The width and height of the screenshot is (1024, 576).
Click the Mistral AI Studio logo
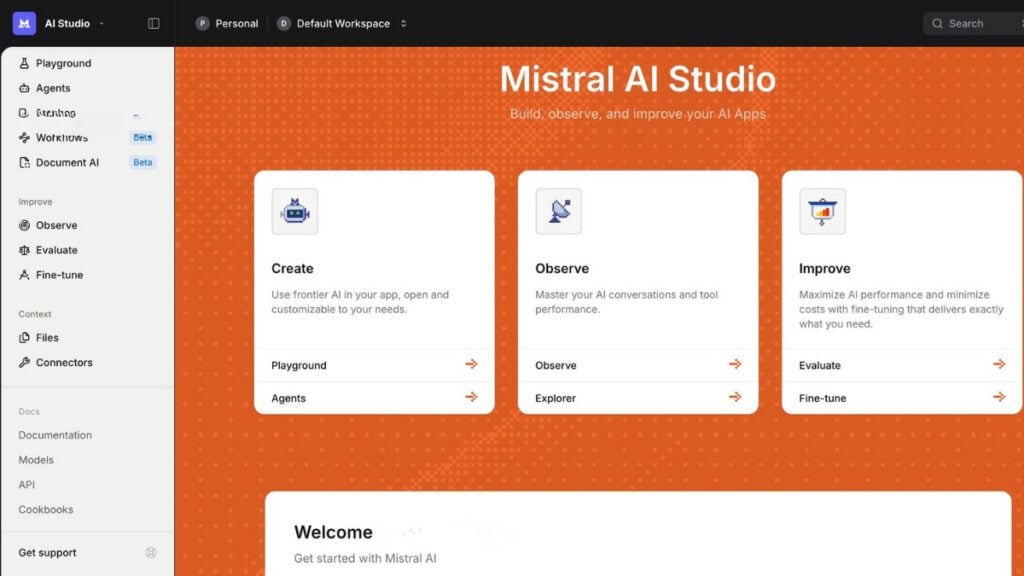24,22
